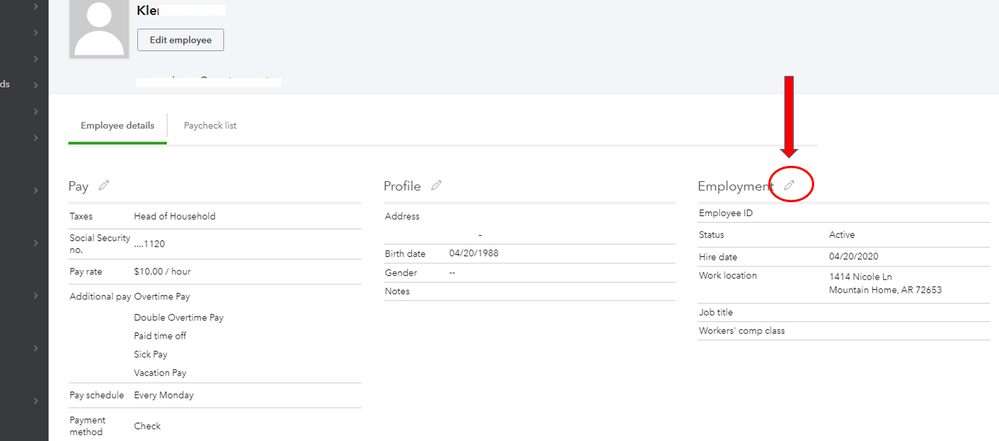Click the Vacation Pay additional pay entry

click(160, 373)
